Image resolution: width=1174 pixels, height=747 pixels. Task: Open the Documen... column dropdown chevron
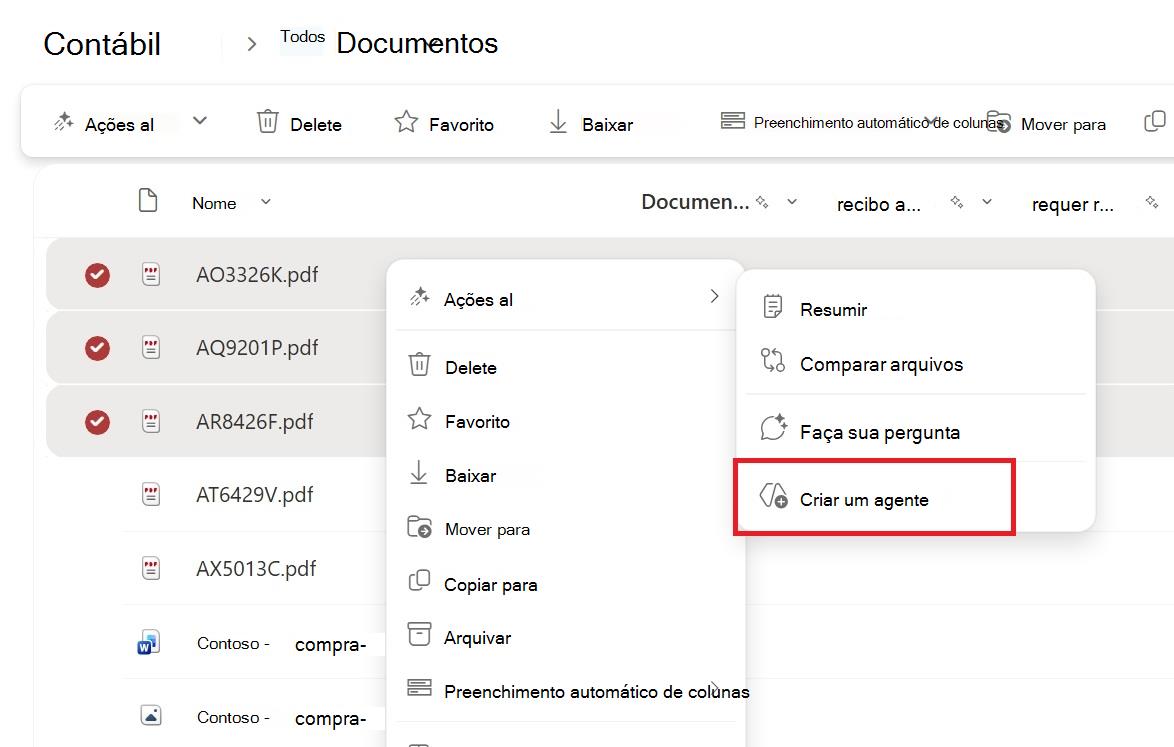pyautogui.click(x=791, y=202)
